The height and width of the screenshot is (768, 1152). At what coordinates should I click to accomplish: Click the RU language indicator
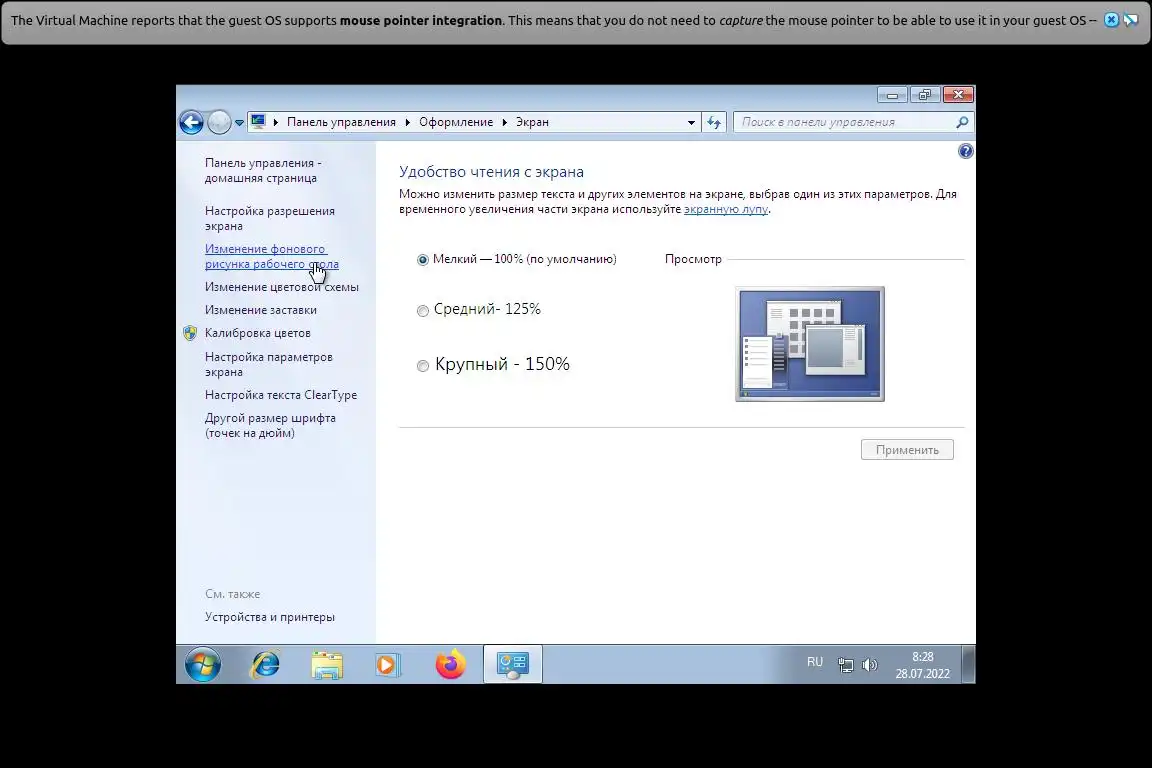pos(815,662)
